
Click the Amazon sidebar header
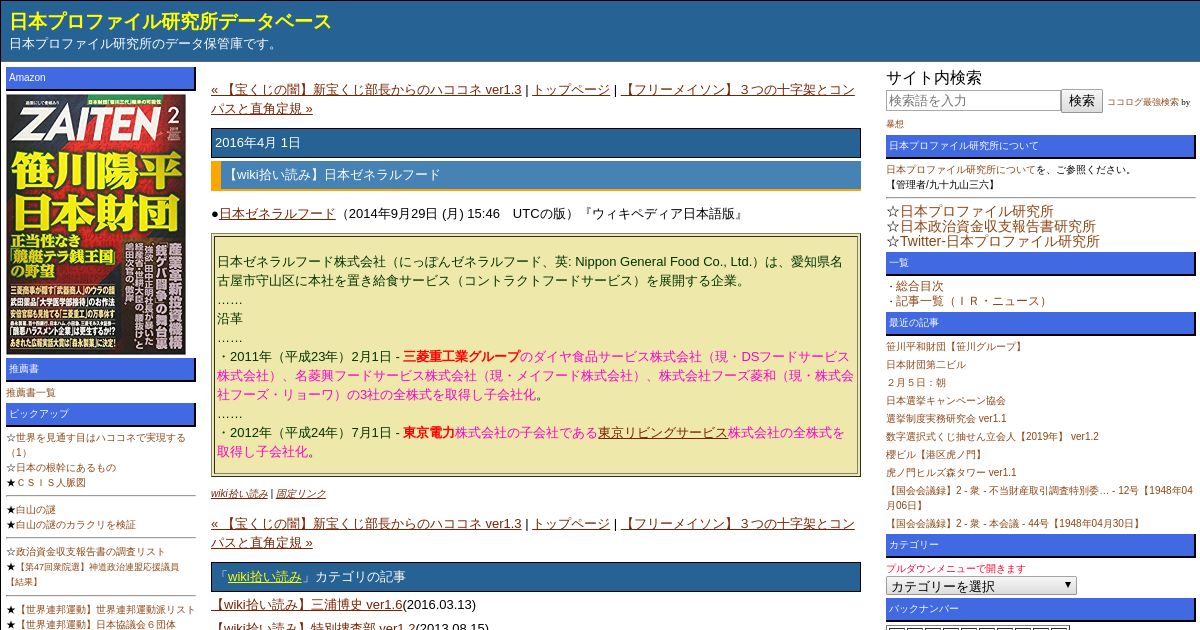101,78
